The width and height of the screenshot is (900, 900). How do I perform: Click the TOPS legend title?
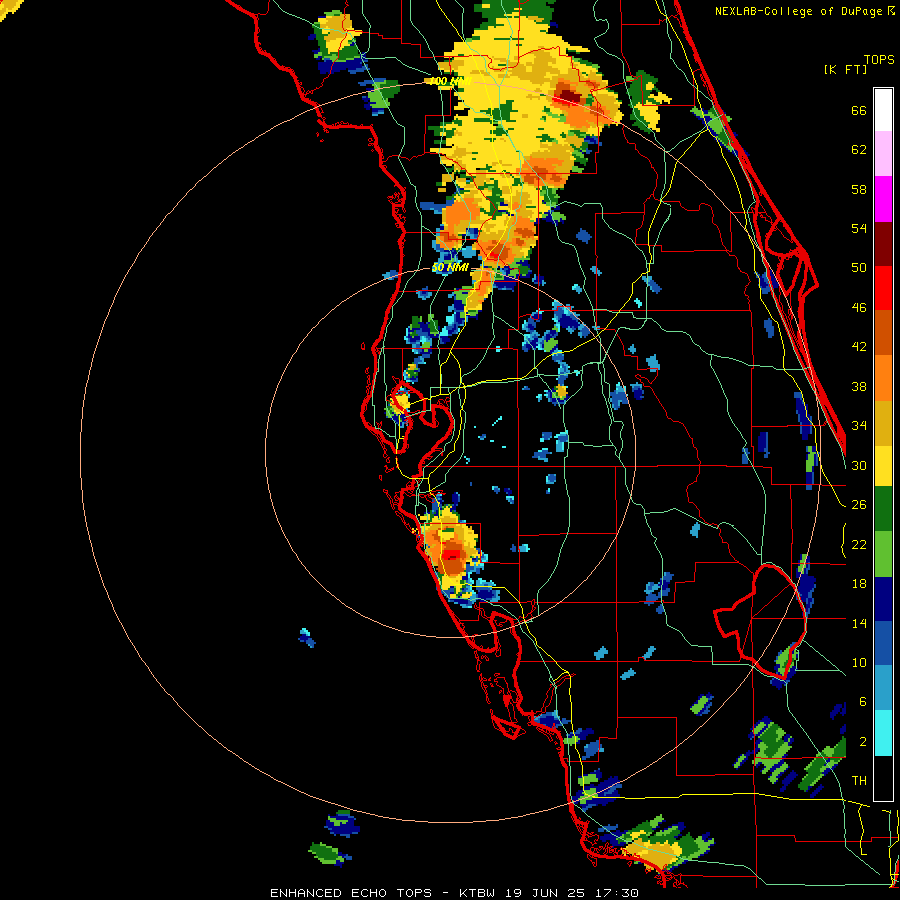[x=879, y=59]
